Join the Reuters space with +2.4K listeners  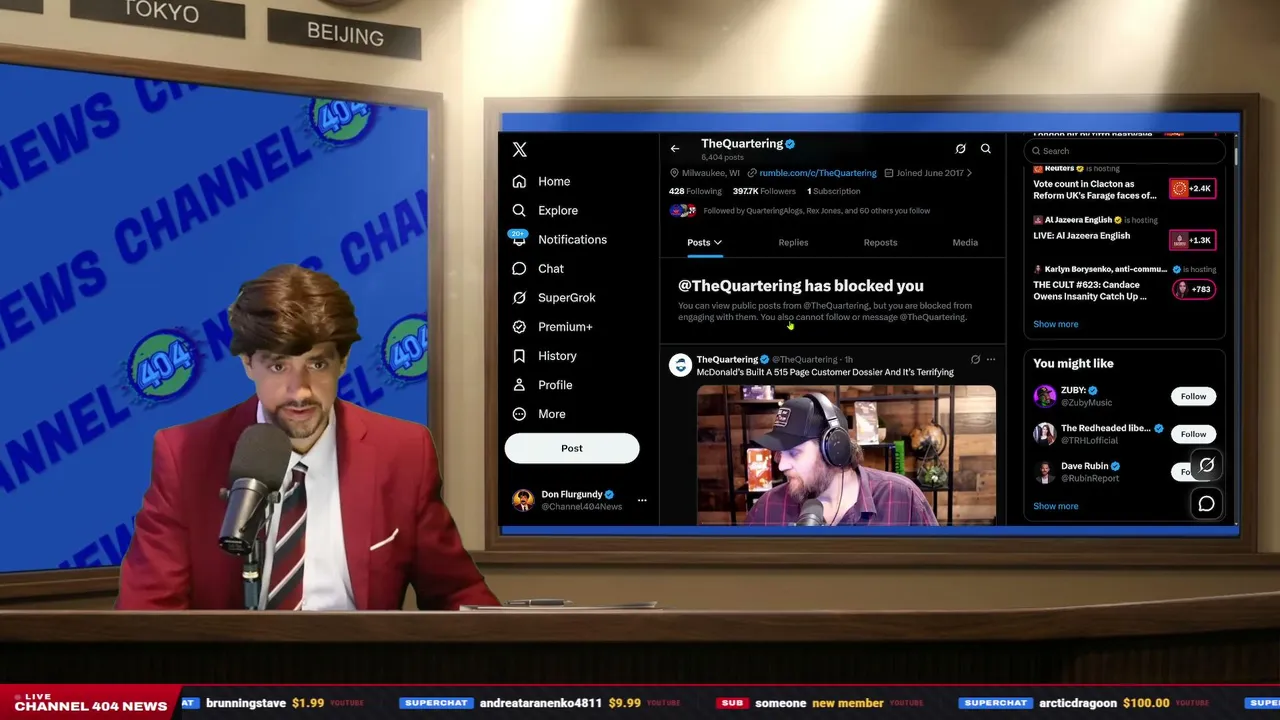point(1192,188)
